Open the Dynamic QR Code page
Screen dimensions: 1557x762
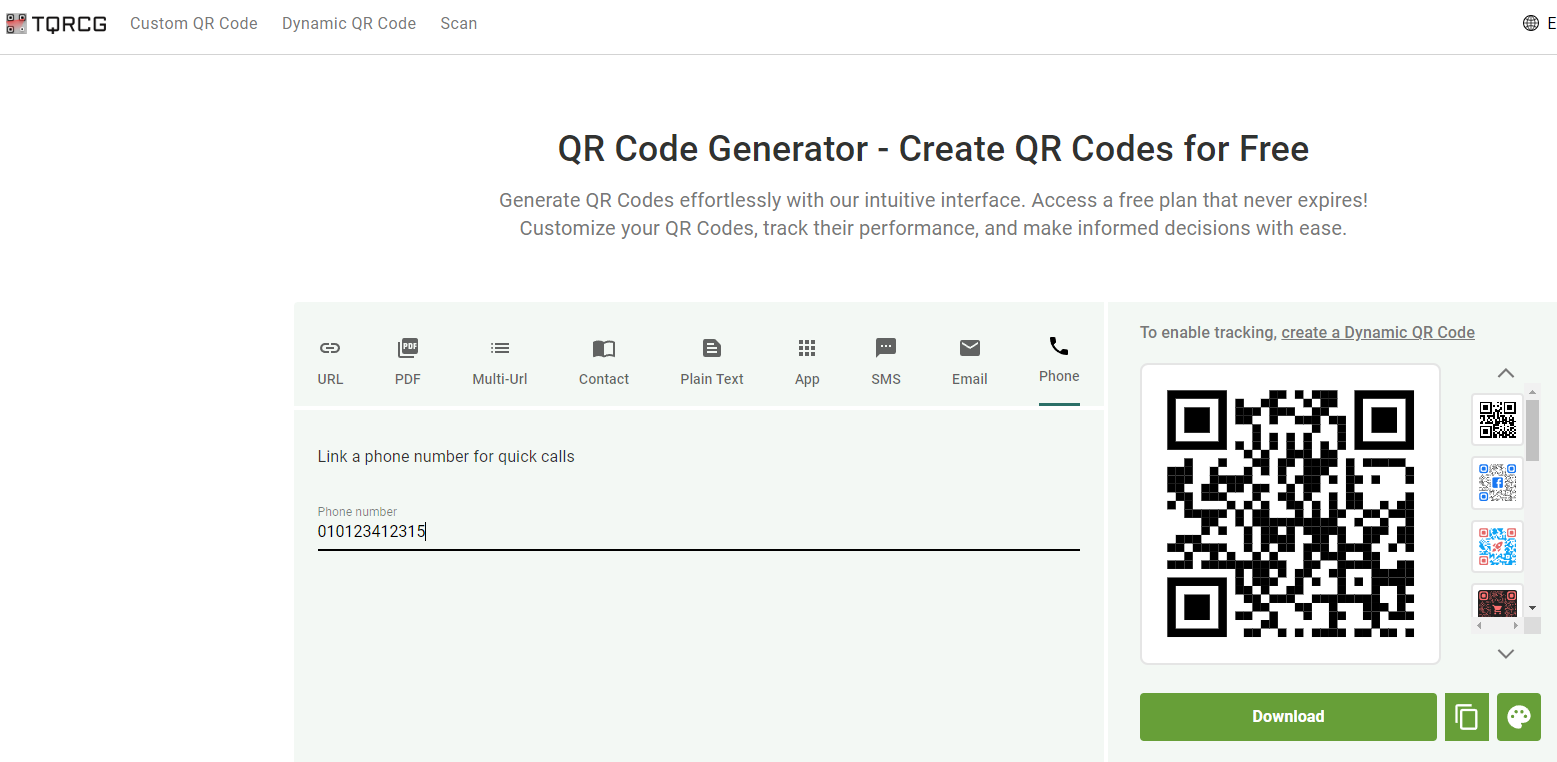349,23
